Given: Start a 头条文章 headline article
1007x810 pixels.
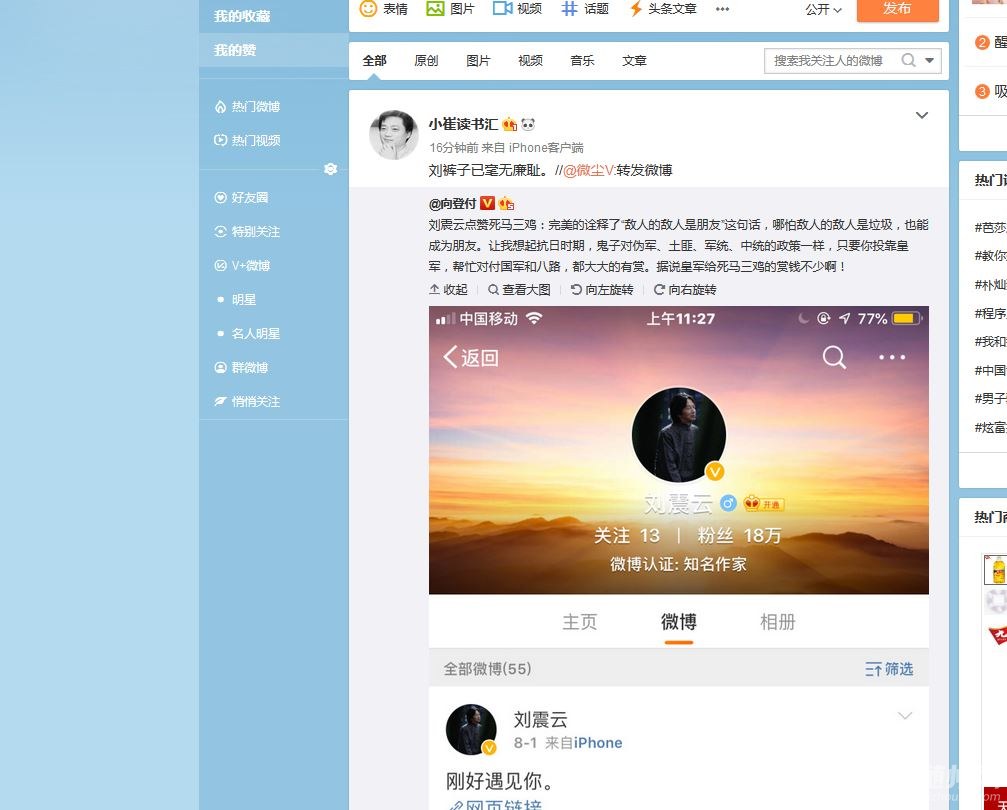Looking at the screenshot, I should 663,9.
